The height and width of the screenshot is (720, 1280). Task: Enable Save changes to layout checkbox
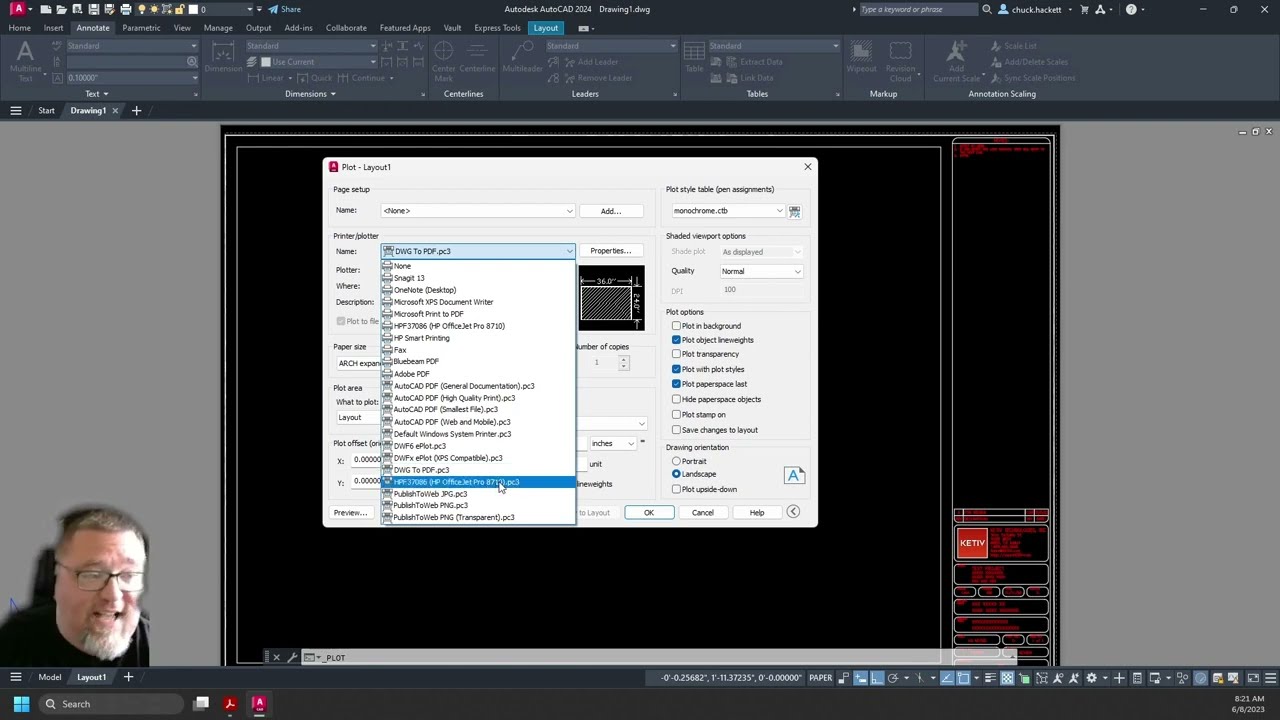point(677,430)
